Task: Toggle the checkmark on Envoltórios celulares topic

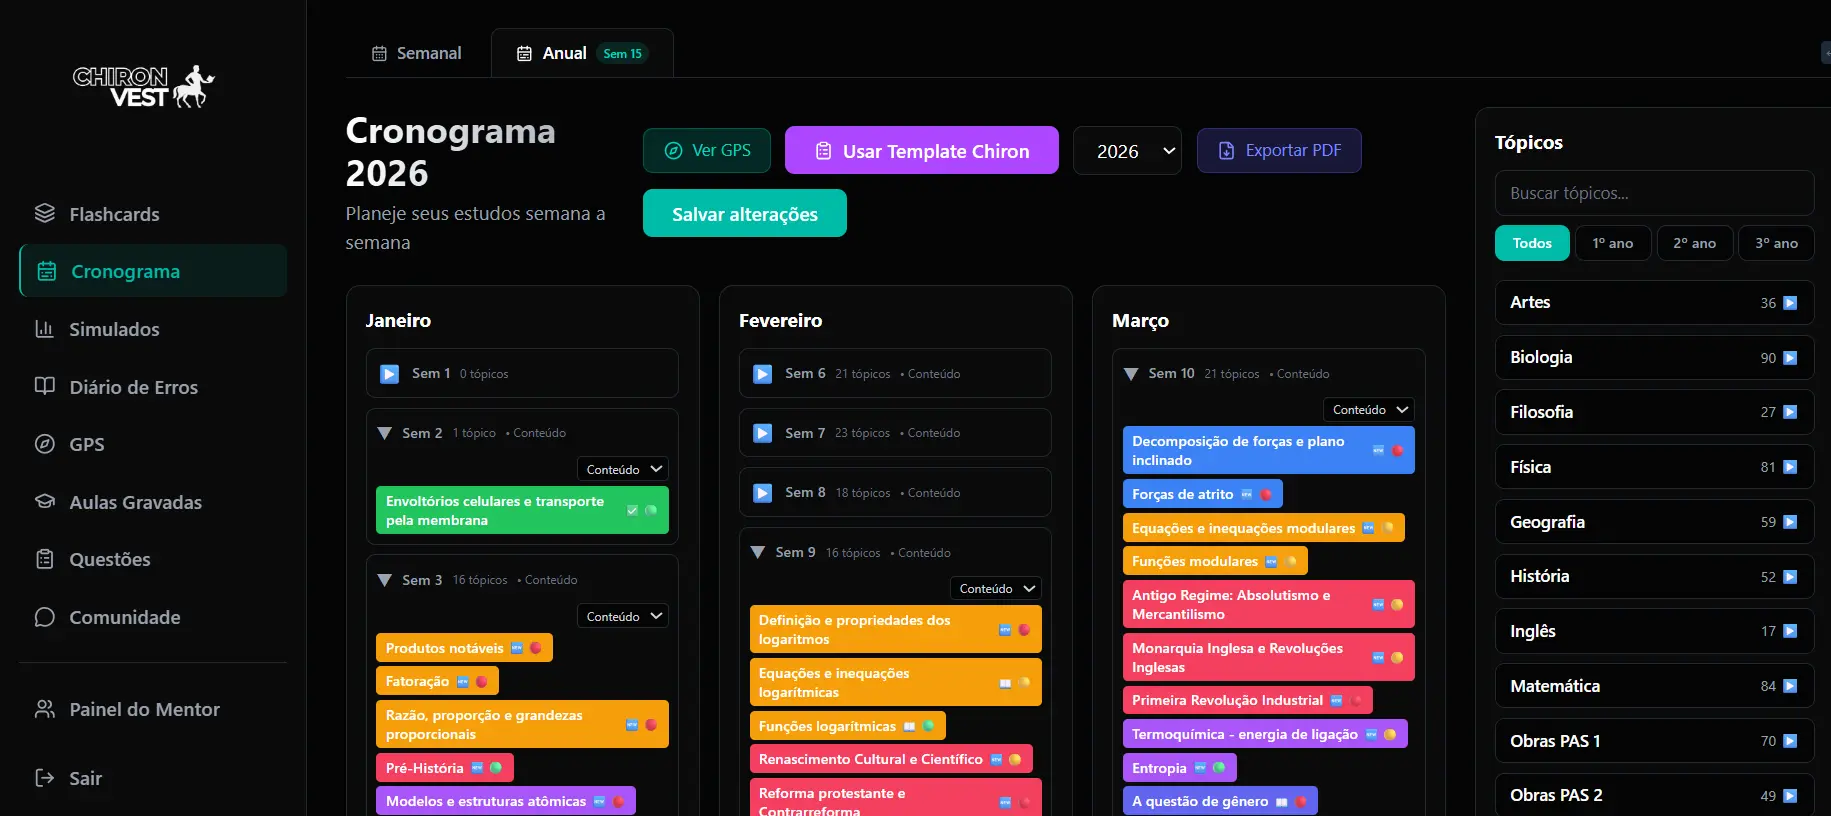Action: pyautogui.click(x=632, y=511)
